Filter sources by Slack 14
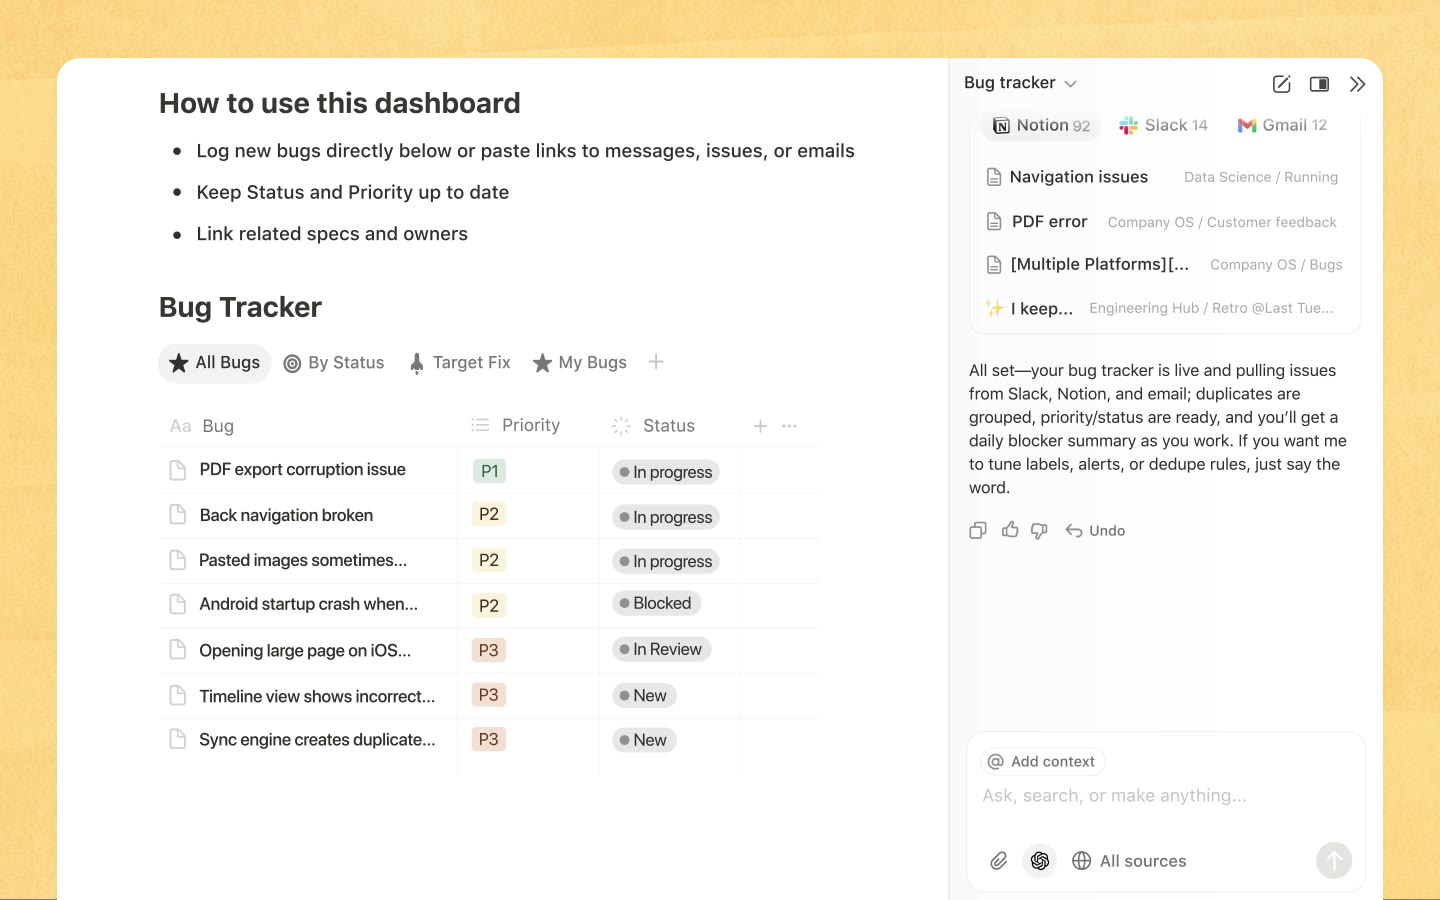1440x900 pixels. [1163, 125]
